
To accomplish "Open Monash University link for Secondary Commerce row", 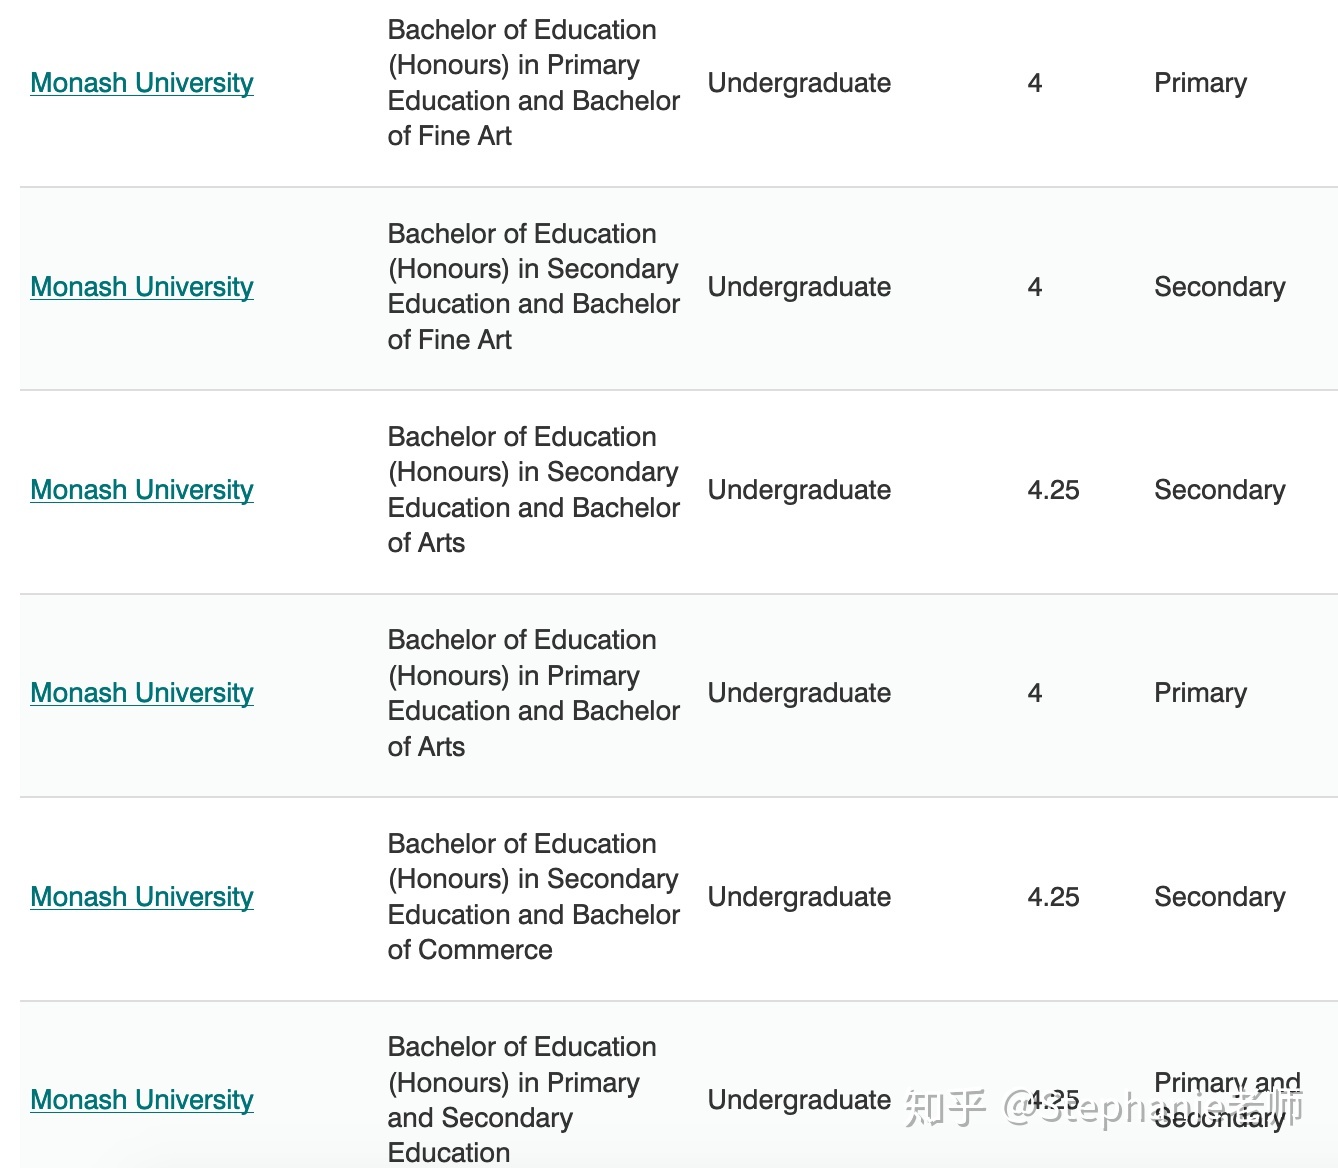I will pyautogui.click(x=142, y=897).
